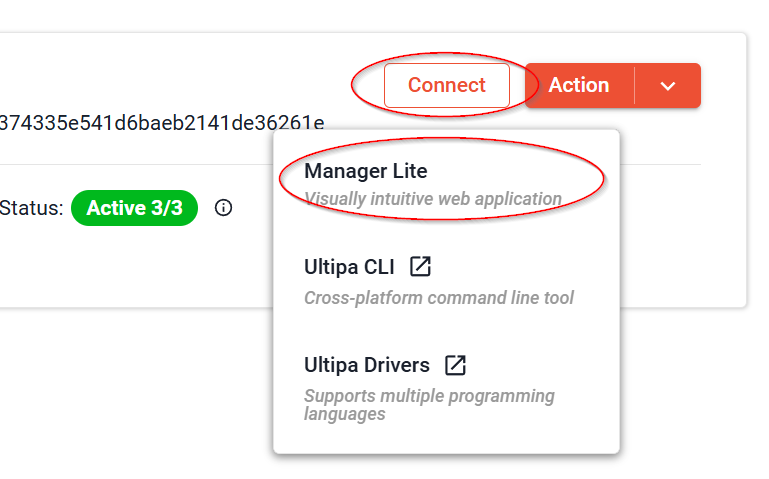Click the info icon next to status badge
The image size is (769, 479).
point(224,208)
